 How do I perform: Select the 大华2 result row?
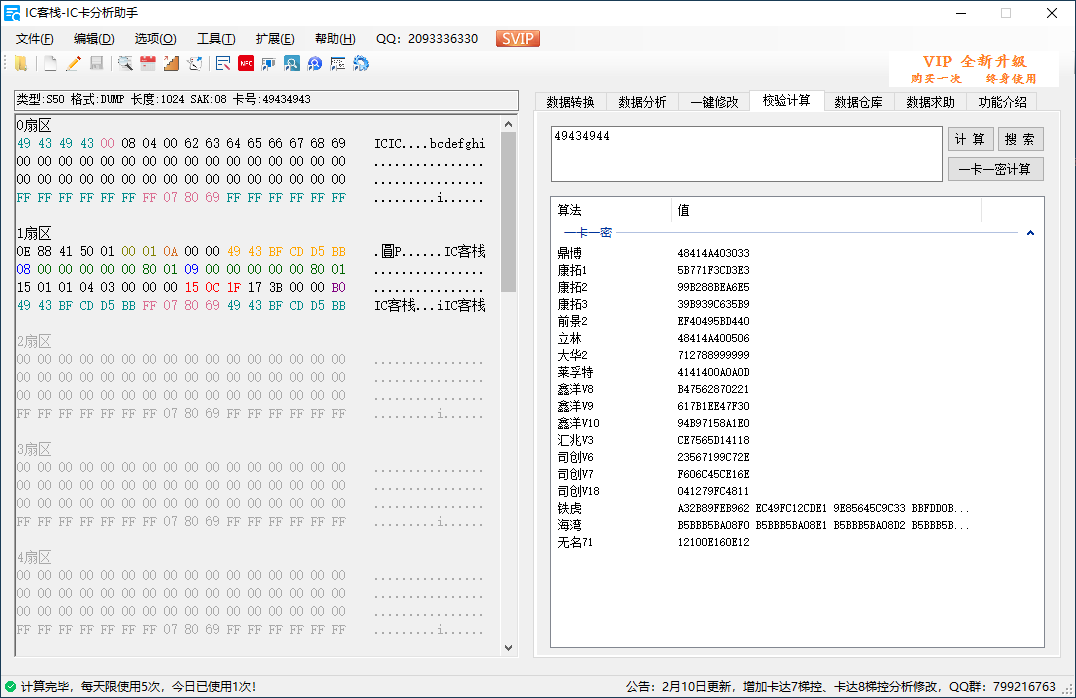click(797, 356)
